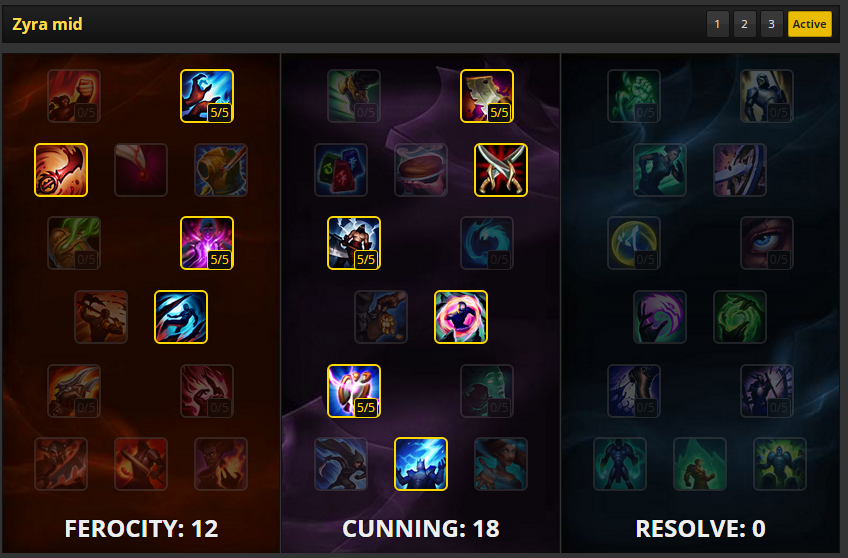Click the Secret Stash cards mastery icon
The height and width of the screenshot is (558, 848).
coord(341,170)
